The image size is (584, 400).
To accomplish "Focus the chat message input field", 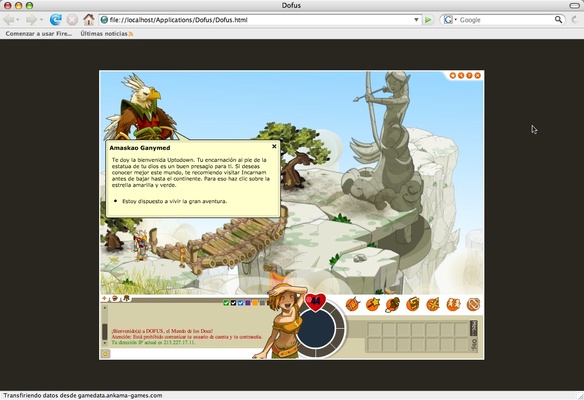I will [x=182, y=354].
